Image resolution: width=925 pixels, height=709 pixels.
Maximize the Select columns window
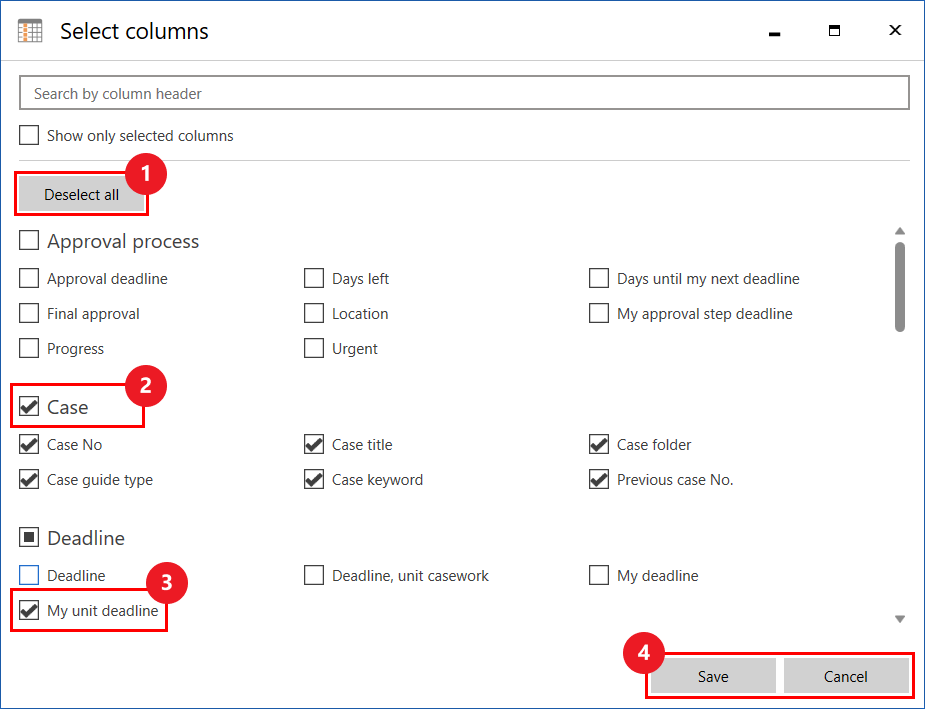[834, 31]
